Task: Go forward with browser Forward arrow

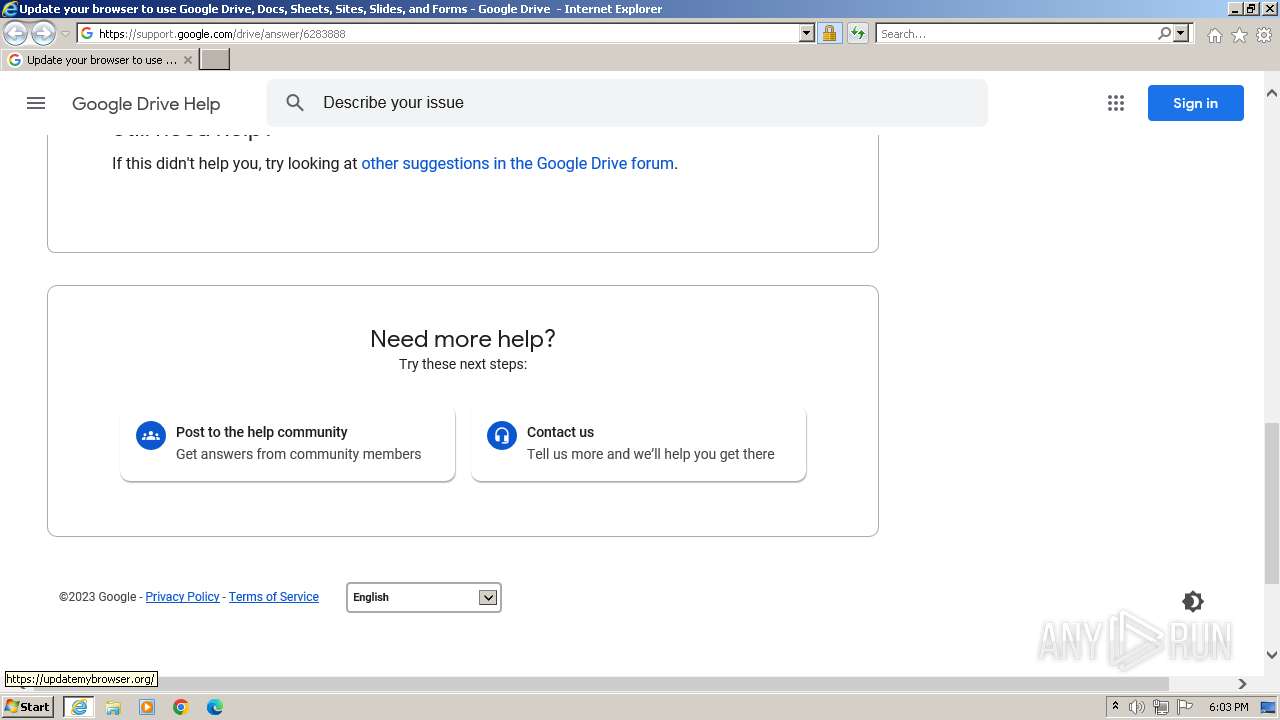Action: [x=43, y=34]
